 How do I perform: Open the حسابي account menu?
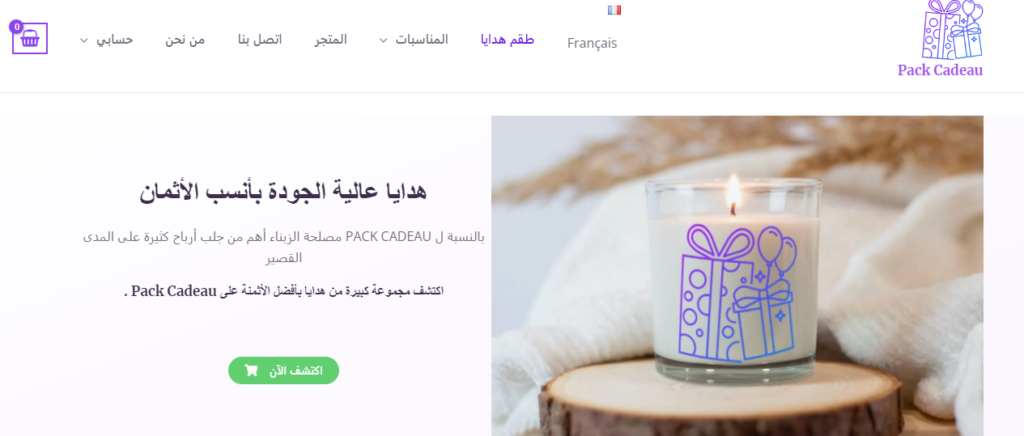[x=115, y=40]
